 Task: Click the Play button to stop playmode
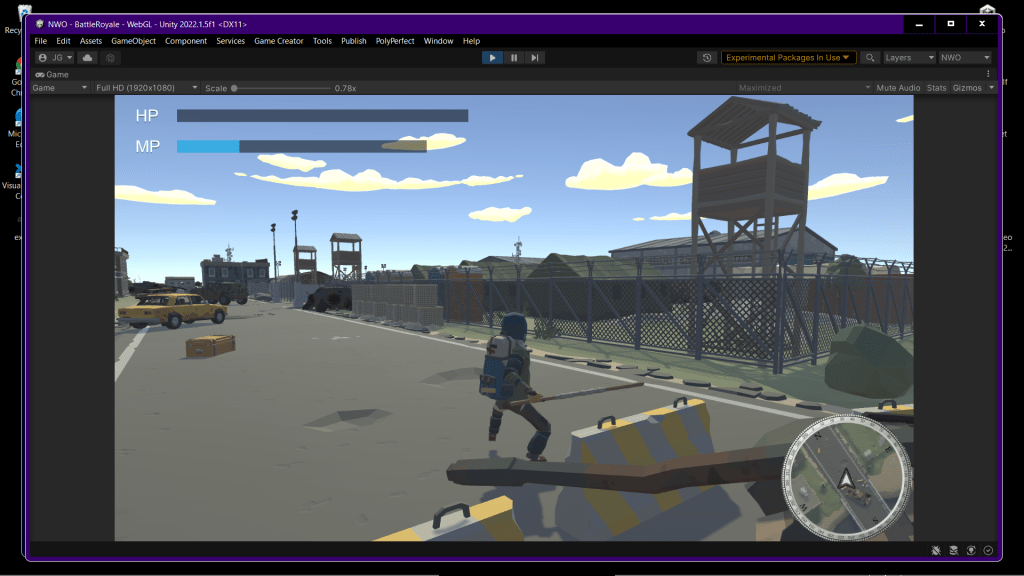coord(492,58)
